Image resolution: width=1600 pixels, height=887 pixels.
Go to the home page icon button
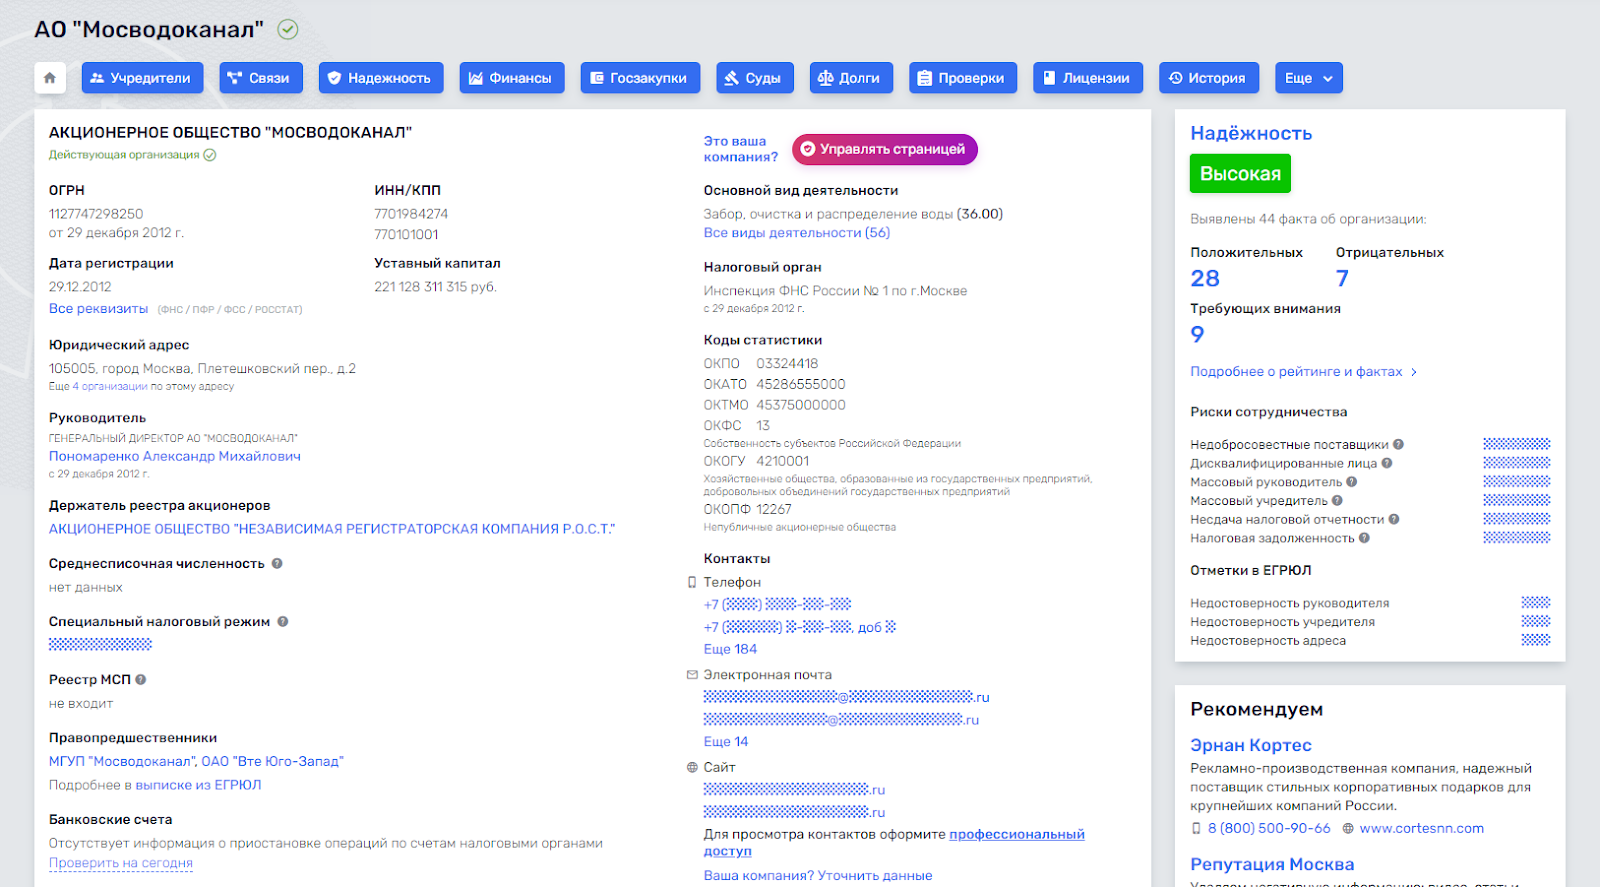click(x=50, y=78)
